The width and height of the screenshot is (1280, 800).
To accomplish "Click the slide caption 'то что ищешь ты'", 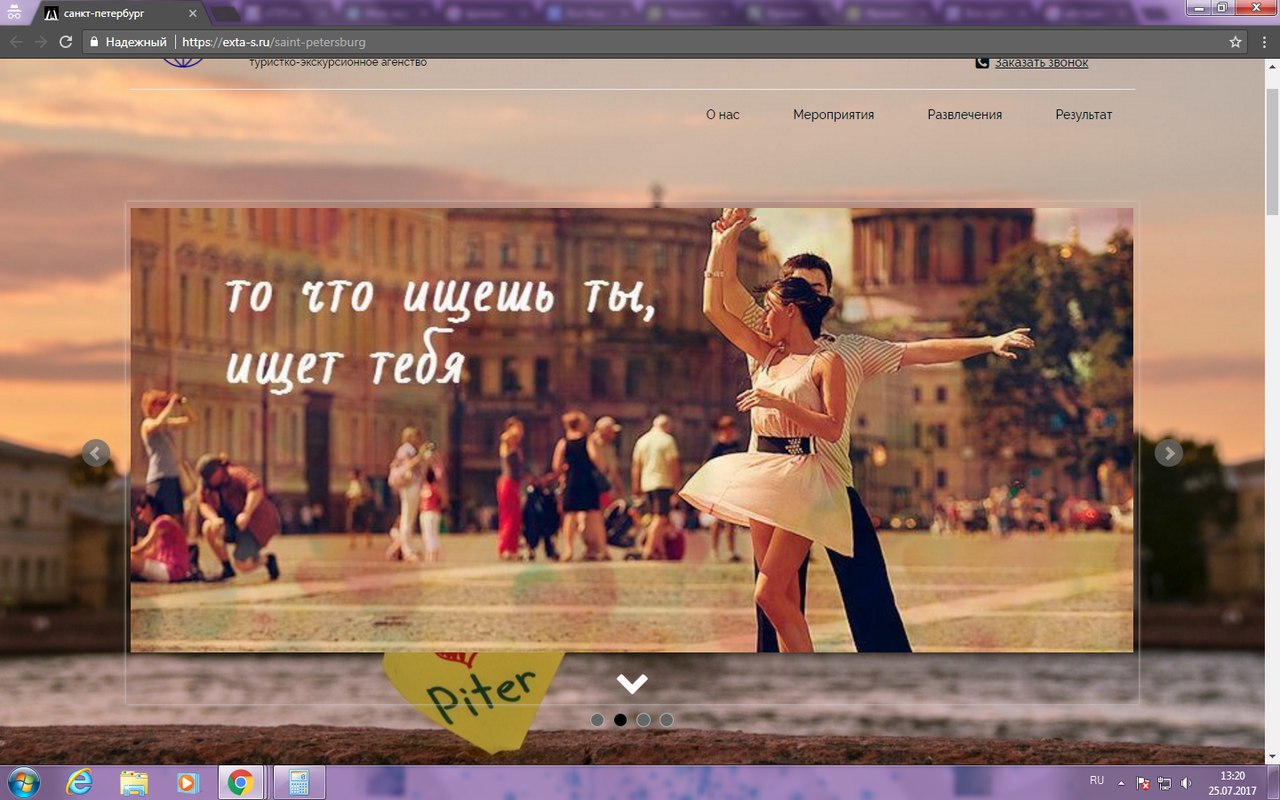I will click(x=440, y=296).
